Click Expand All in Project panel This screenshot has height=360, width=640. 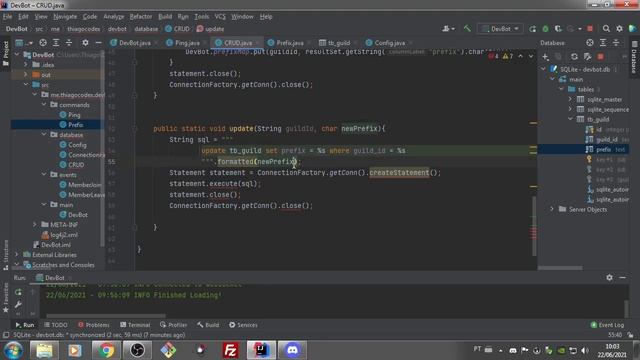click(56, 42)
